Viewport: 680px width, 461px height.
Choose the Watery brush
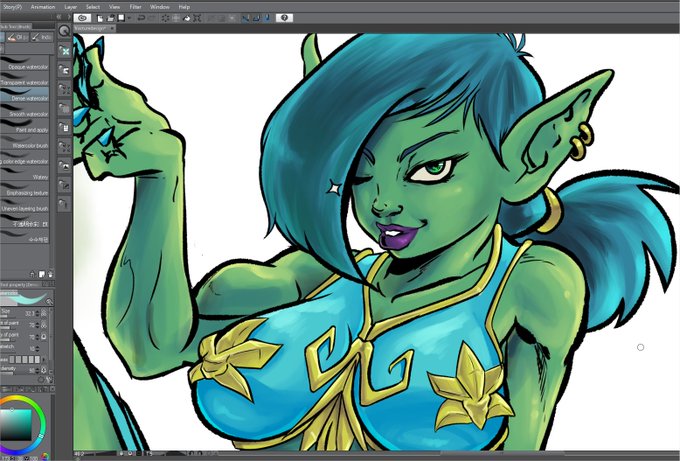tap(24, 173)
